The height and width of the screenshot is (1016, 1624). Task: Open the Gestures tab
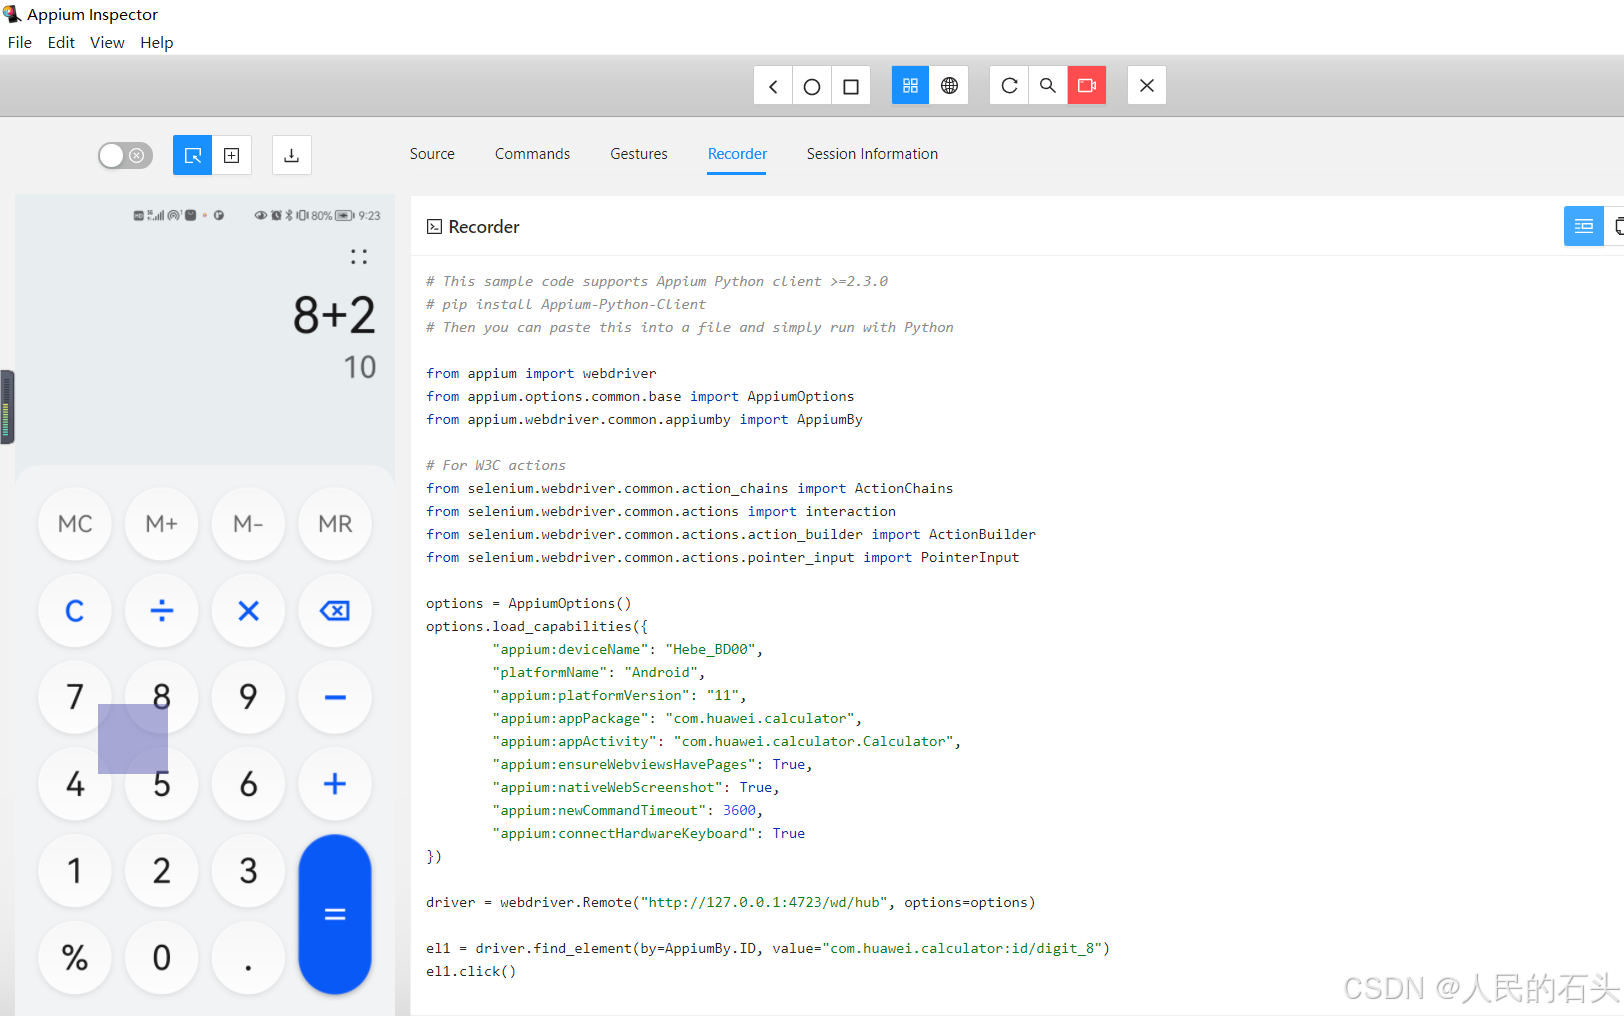tap(639, 154)
